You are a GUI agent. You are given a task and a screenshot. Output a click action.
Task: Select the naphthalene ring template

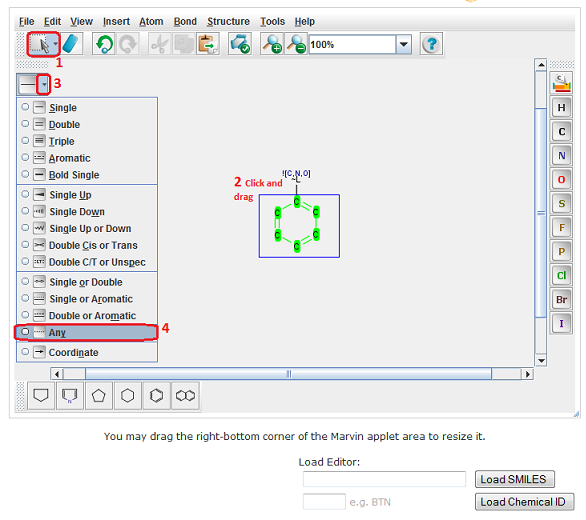coord(185,396)
